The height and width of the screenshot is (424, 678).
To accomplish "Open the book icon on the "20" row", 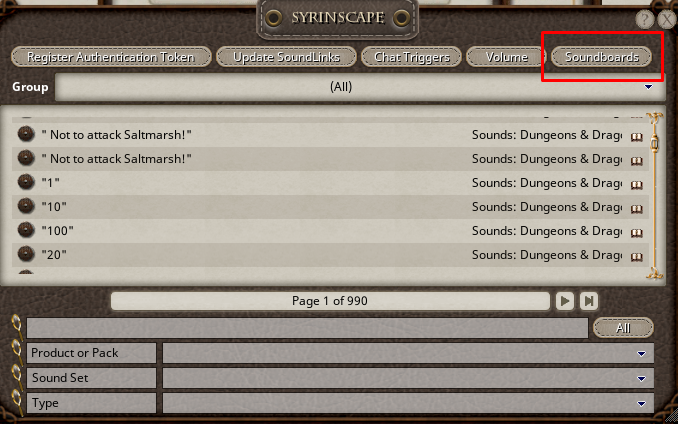I will [x=636, y=257].
